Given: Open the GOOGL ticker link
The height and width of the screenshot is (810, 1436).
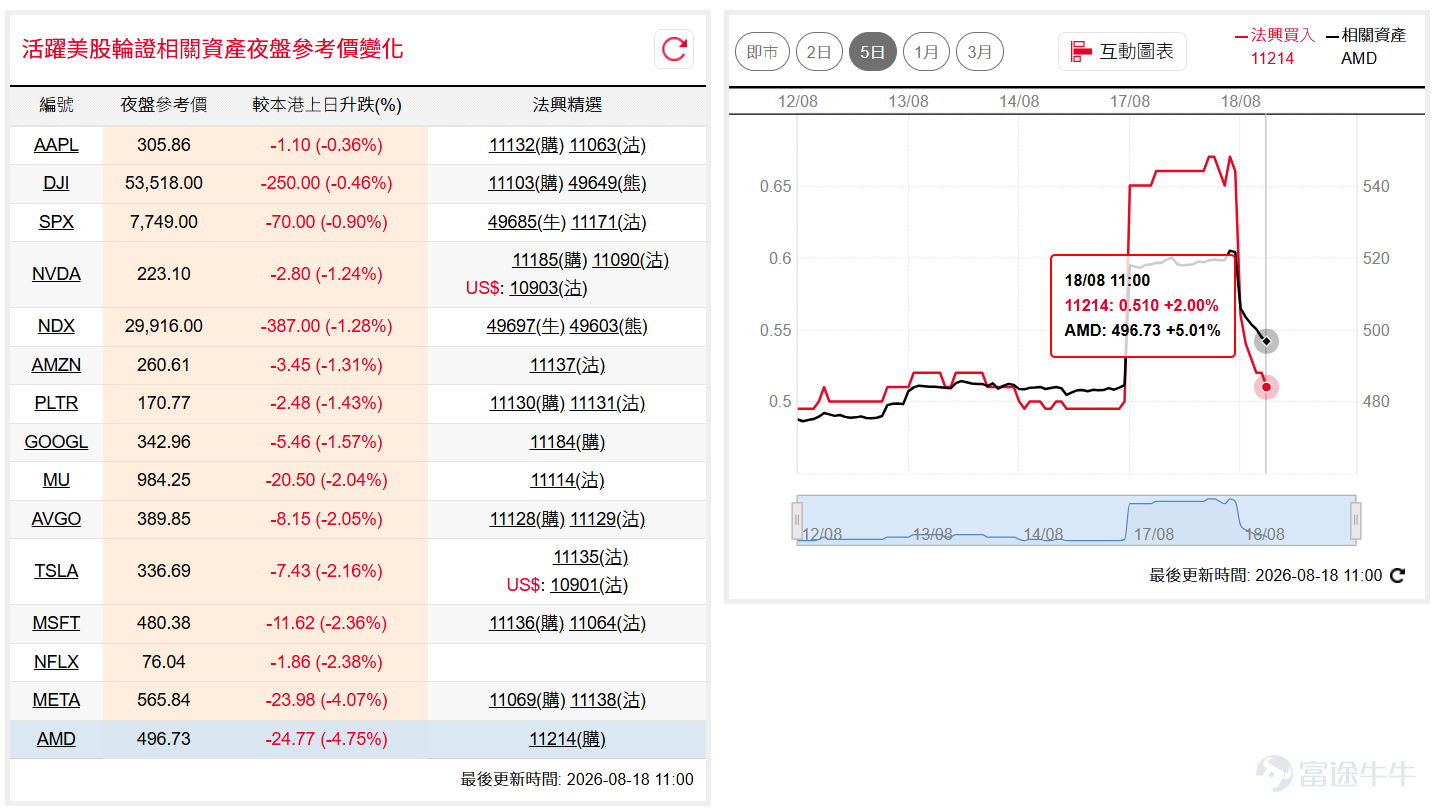Looking at the screenshot, I should [56, 442].
